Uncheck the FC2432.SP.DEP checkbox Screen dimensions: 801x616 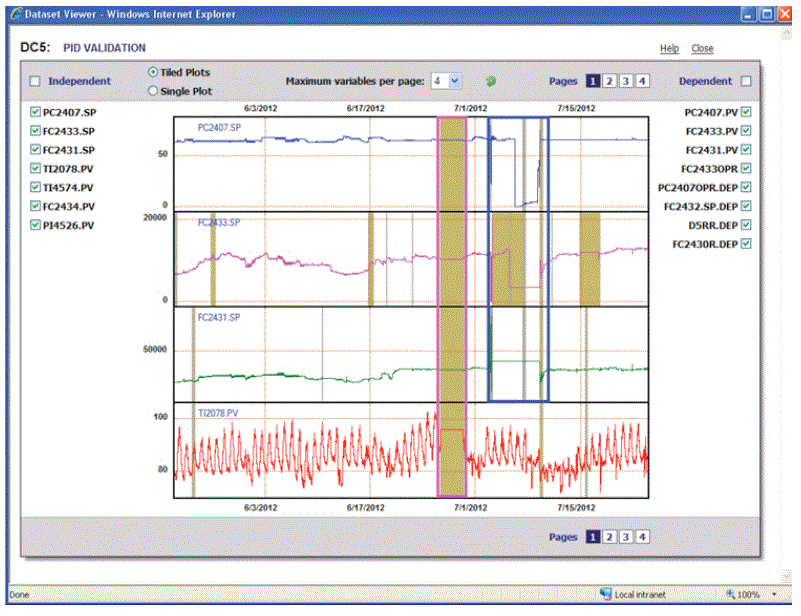(746, 206)
